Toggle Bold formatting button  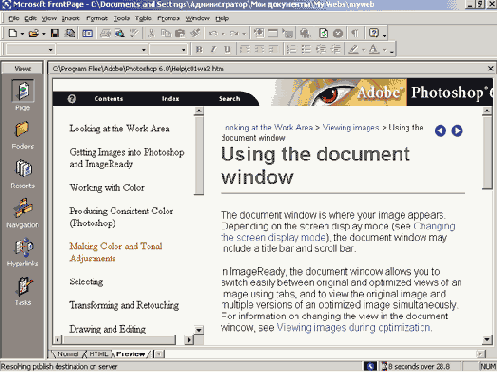click(x=199, y=49)
